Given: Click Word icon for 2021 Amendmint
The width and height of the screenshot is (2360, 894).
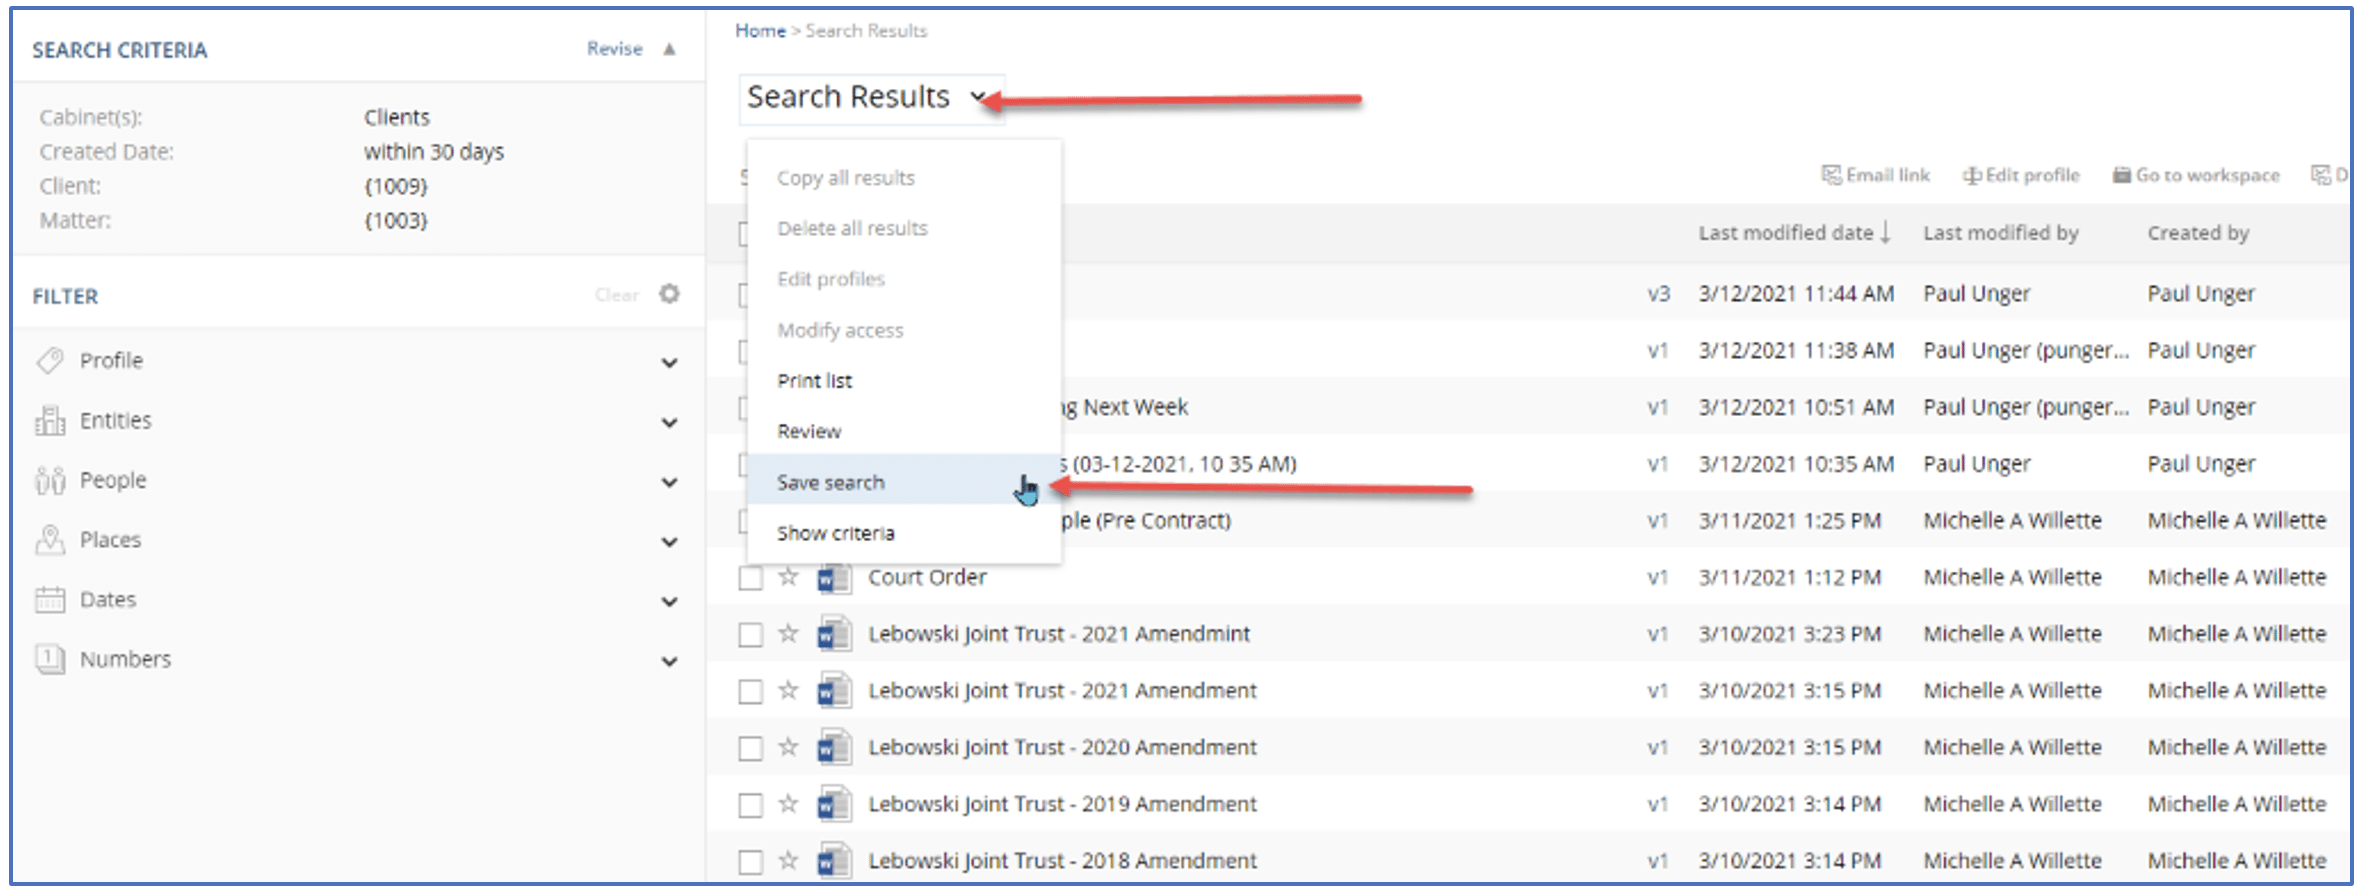Looking at the screenshot, I should [834, 635].
